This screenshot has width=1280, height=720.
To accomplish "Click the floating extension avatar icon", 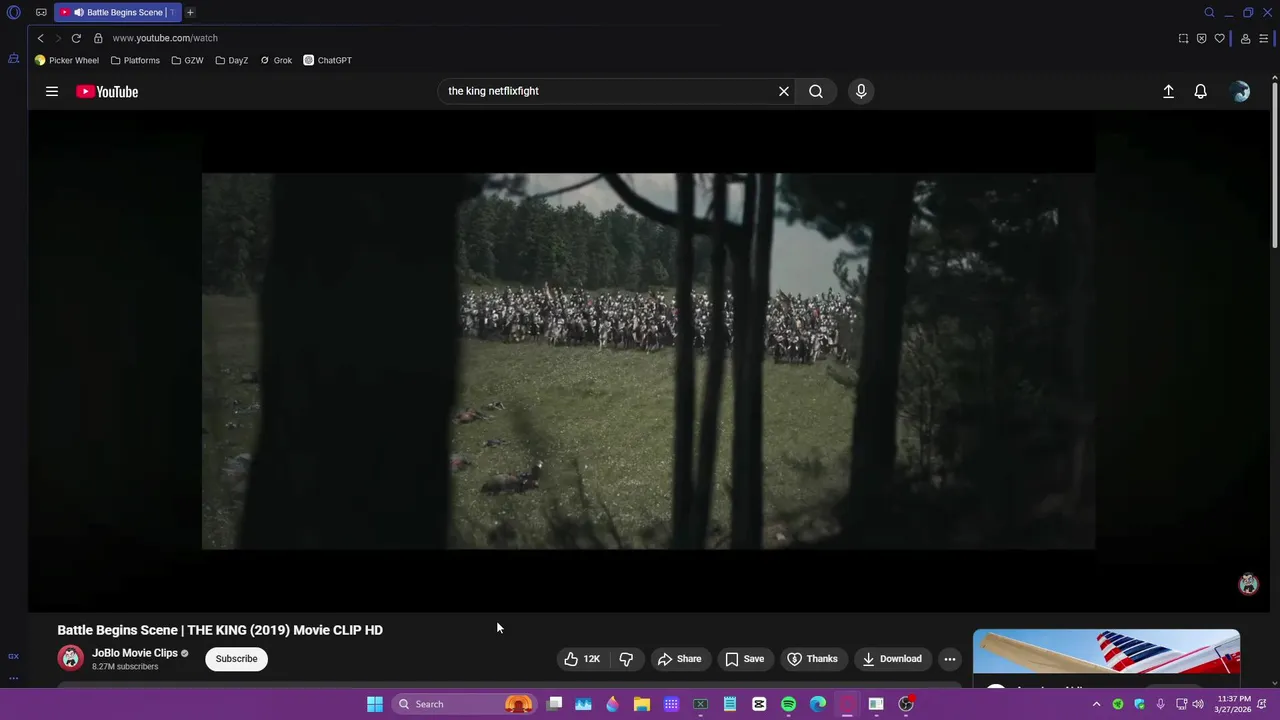I will coord(1248,584).
